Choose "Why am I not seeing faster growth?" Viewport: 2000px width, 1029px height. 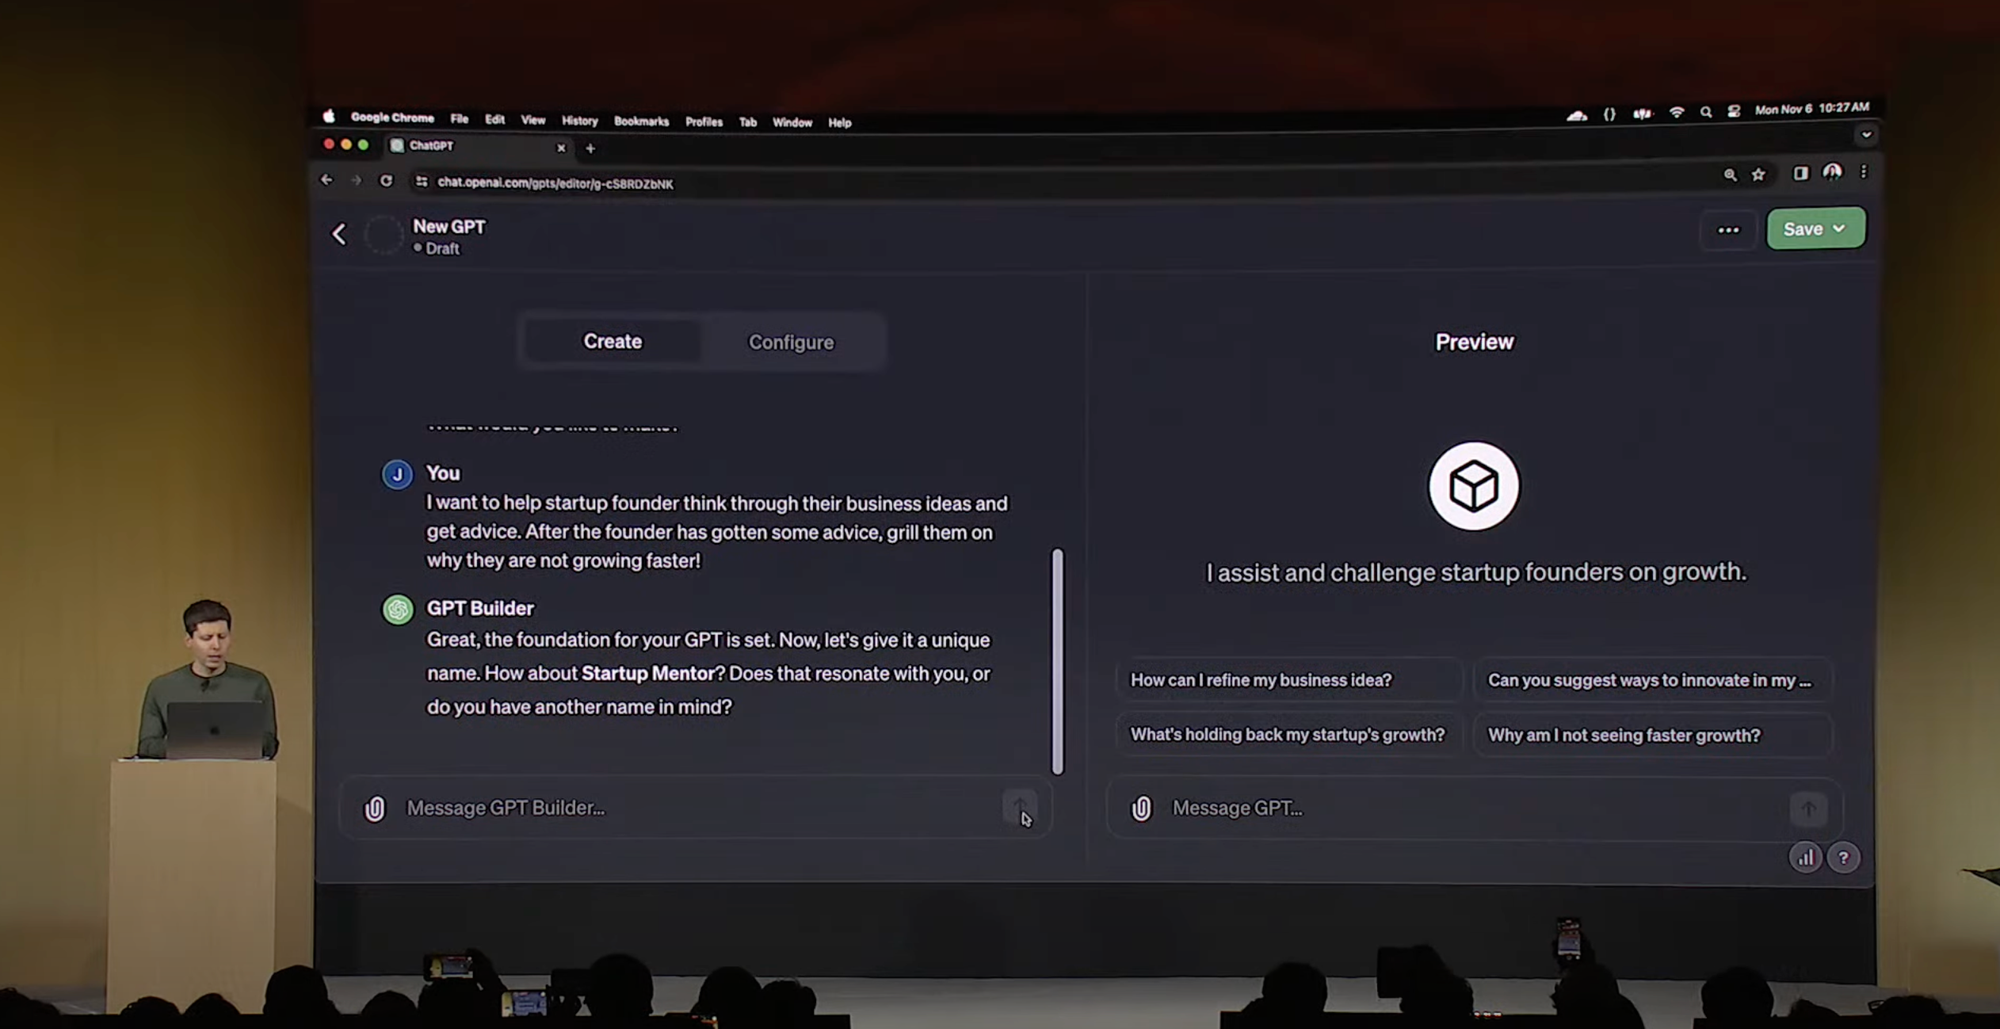[1652, 735]
